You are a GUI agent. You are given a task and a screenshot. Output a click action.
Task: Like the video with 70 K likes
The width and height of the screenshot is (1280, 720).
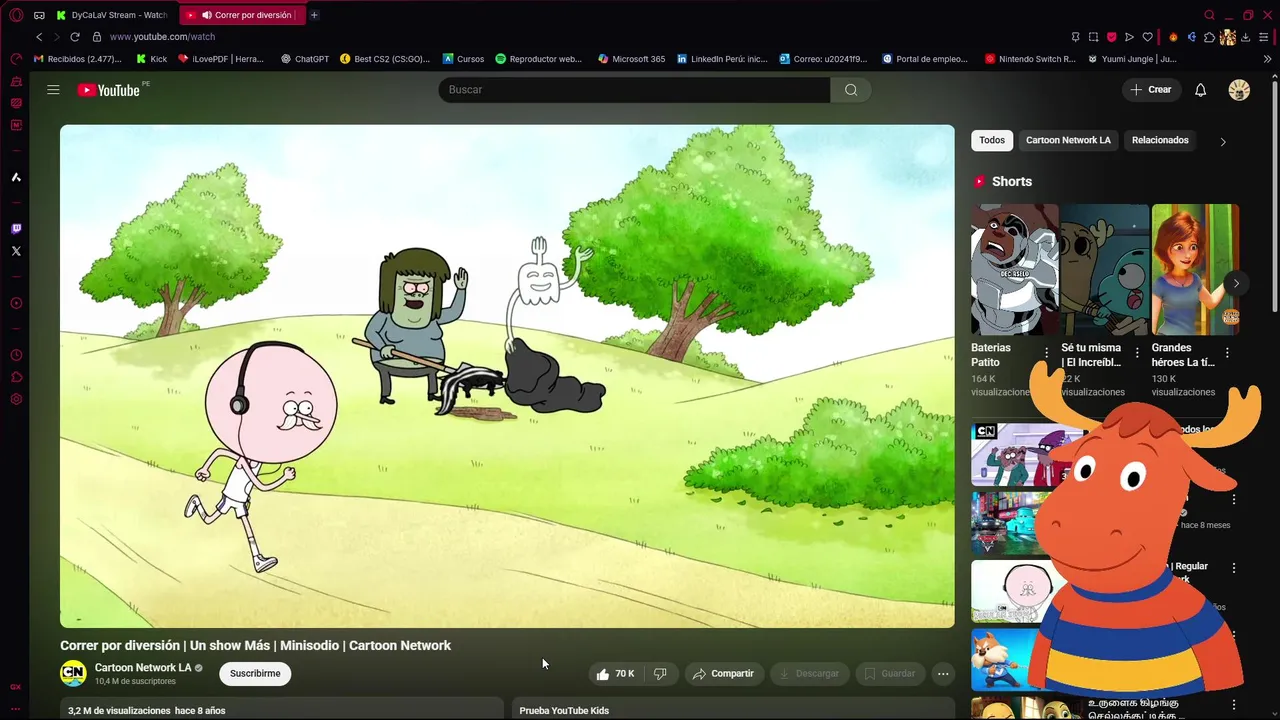tap(616, 674)
